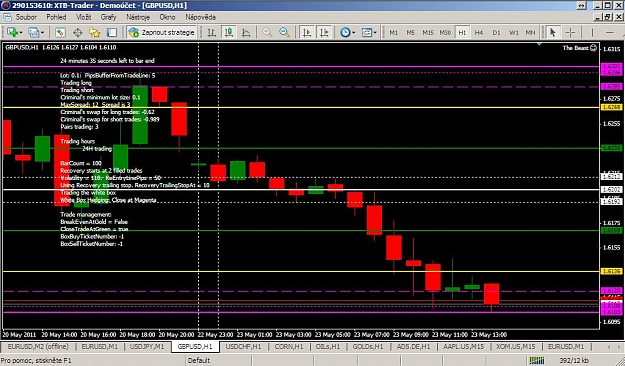Screen dimensions: 625x366
Task: Switch to GOLDs,H1 chart tab
Action: (x=368, y=346)
